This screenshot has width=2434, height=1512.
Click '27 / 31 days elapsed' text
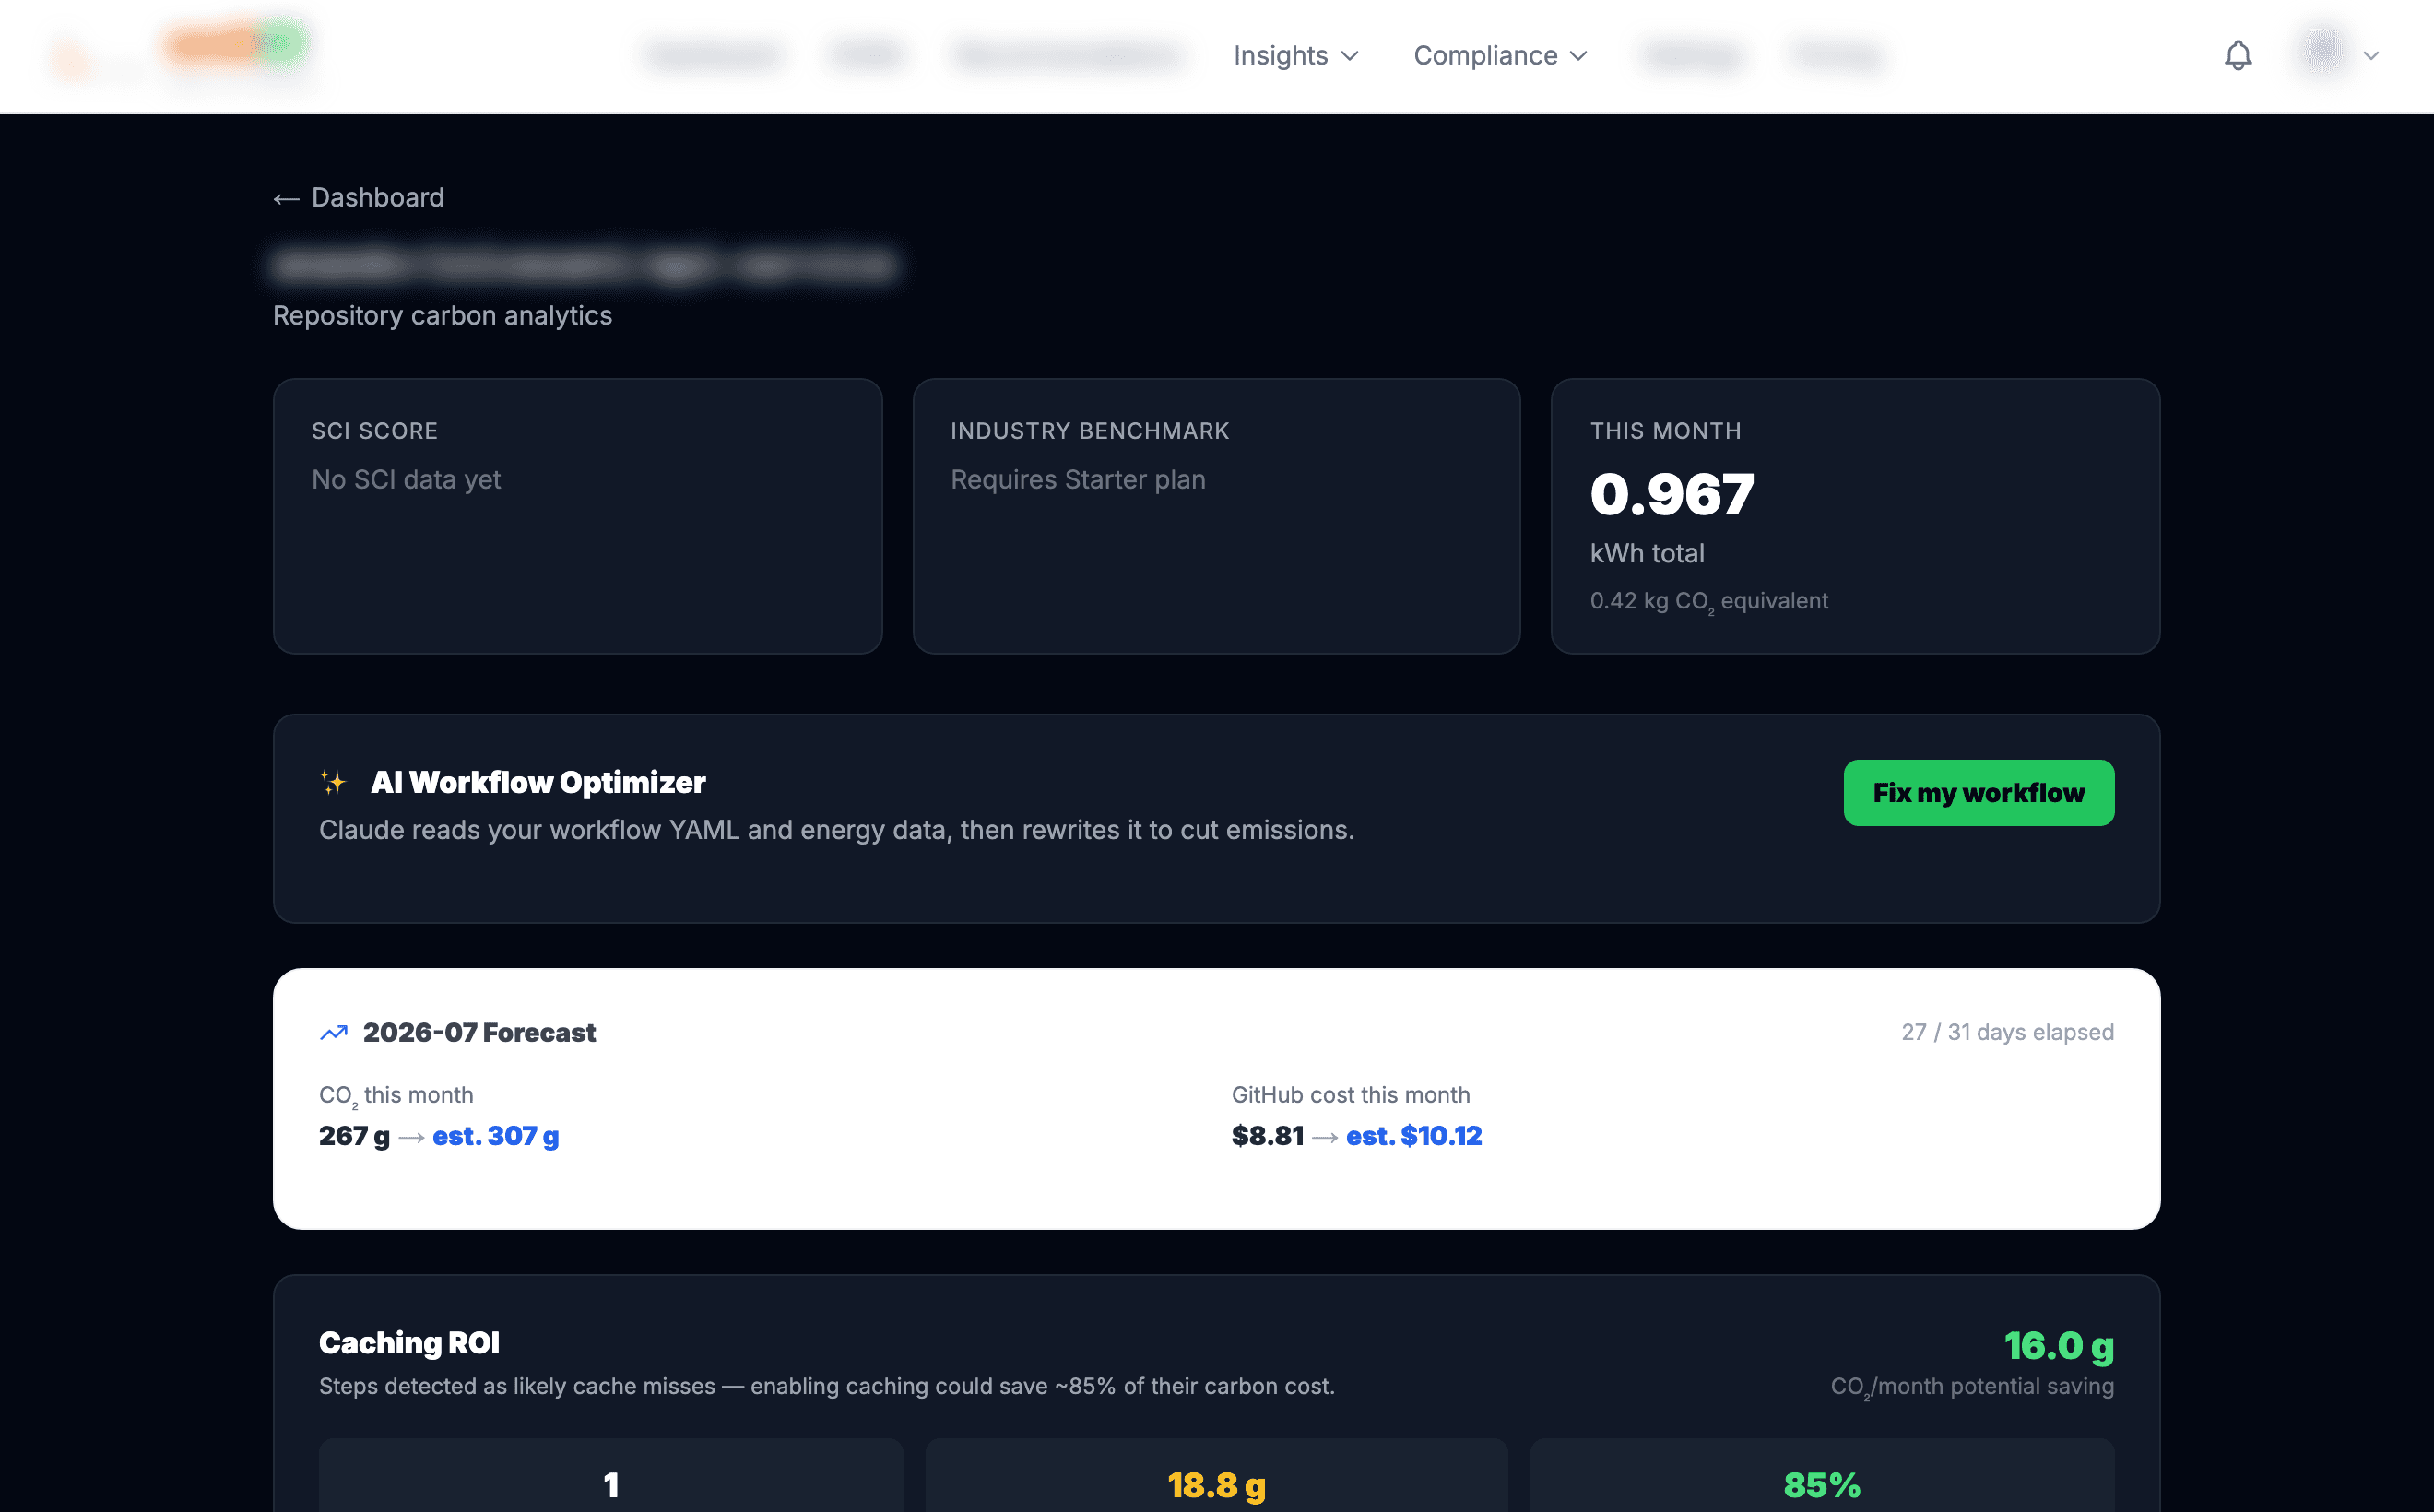[x=2007, y=1032]
